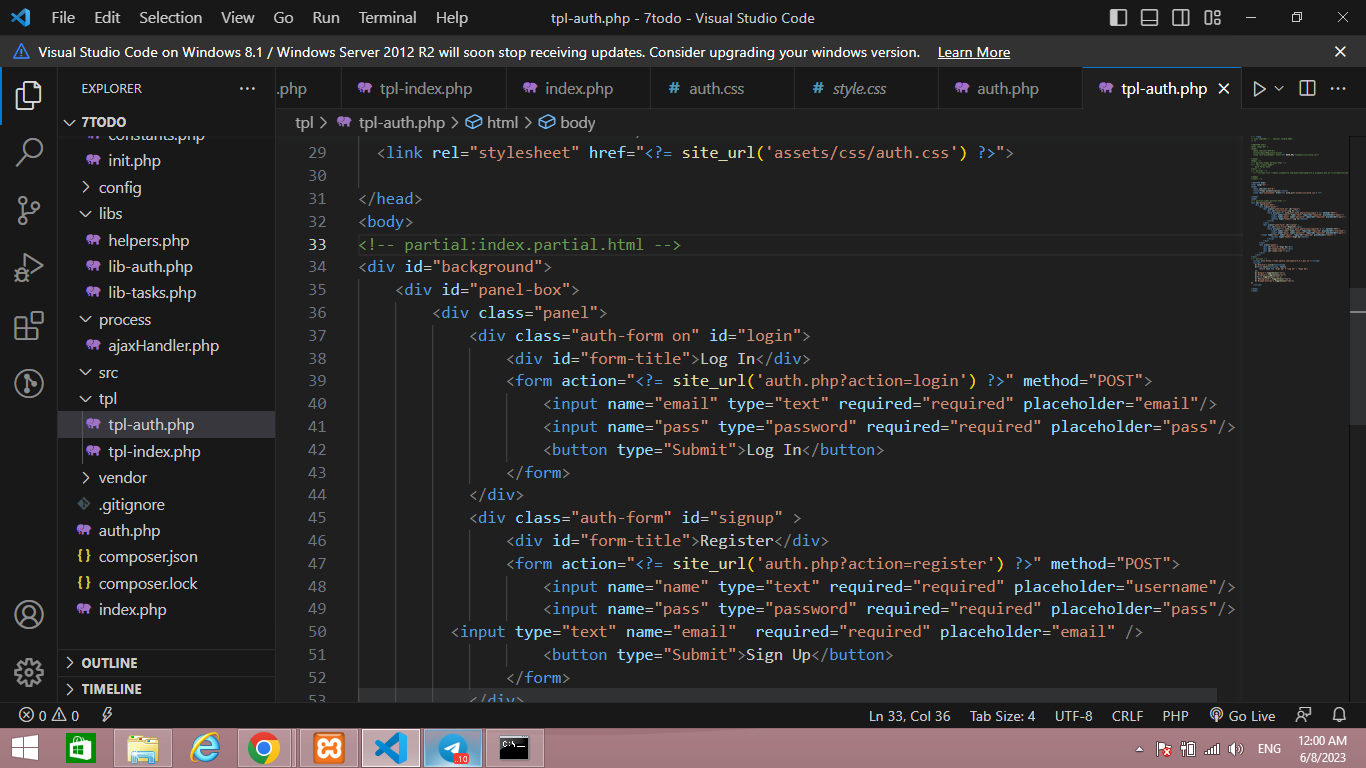Open notifications bell icon
Viewport: 1366px width, 768px height.
click(x=1339, y=716)
